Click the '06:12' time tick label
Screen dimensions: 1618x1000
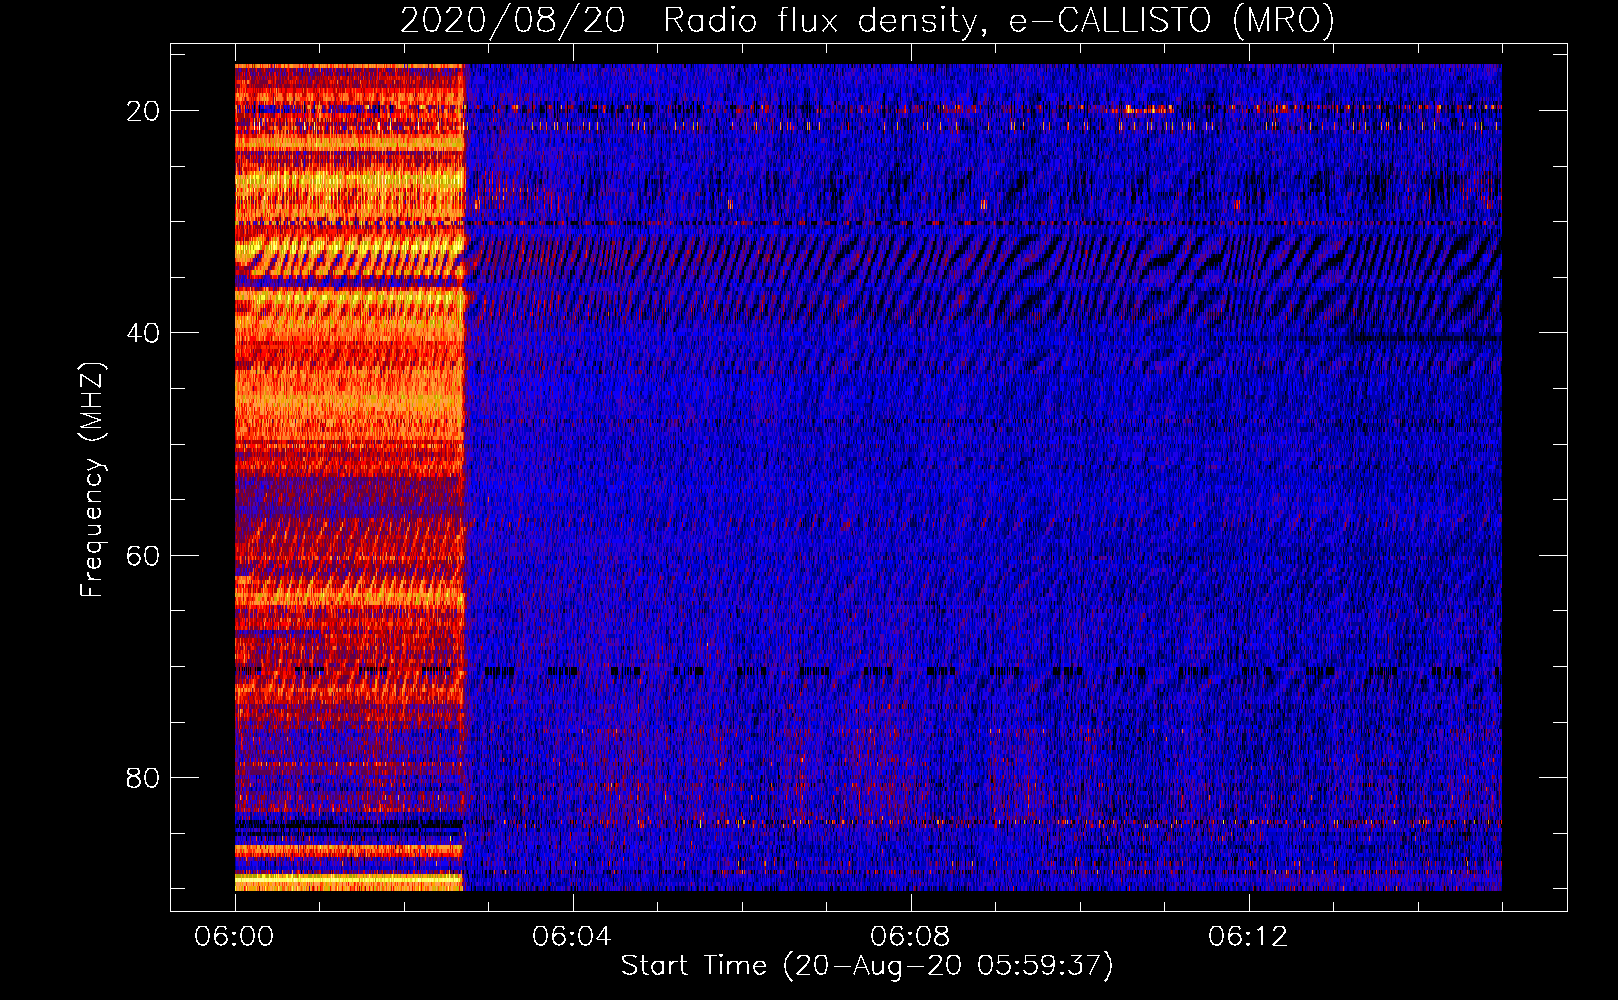click(1248, 937)
